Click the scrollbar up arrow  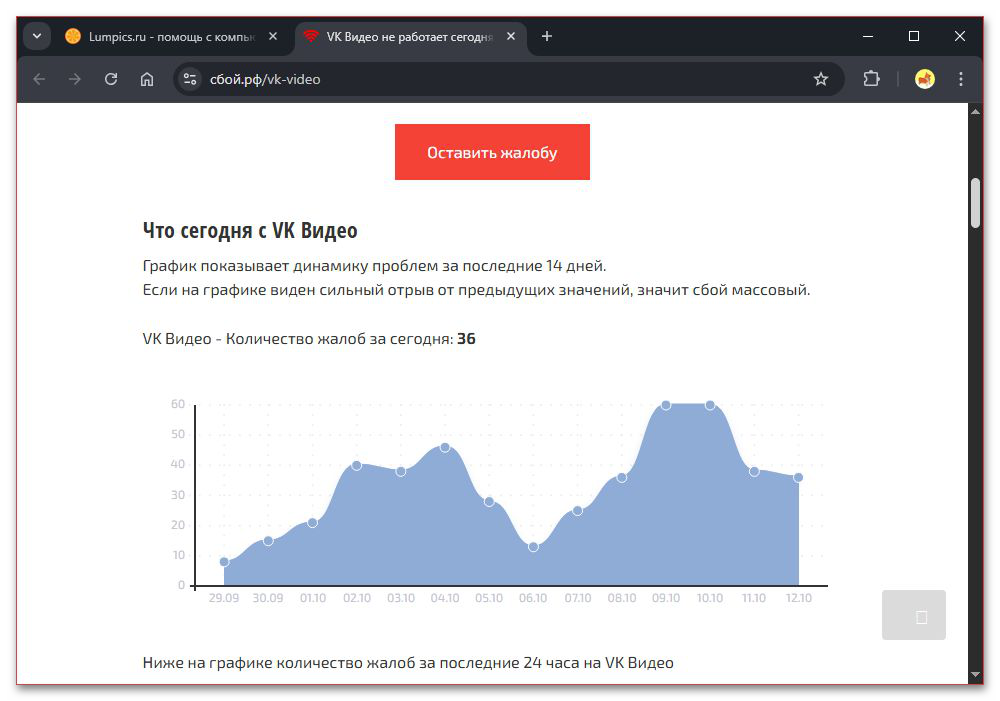pos(975,112)
